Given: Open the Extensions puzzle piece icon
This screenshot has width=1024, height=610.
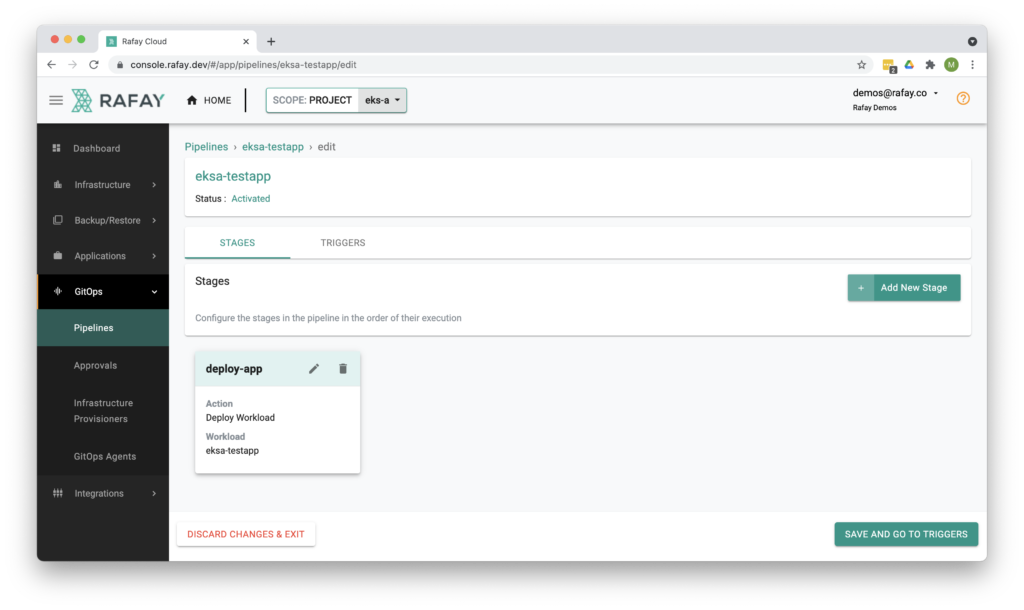Looking at the screenshot, I should coord(930,65).
